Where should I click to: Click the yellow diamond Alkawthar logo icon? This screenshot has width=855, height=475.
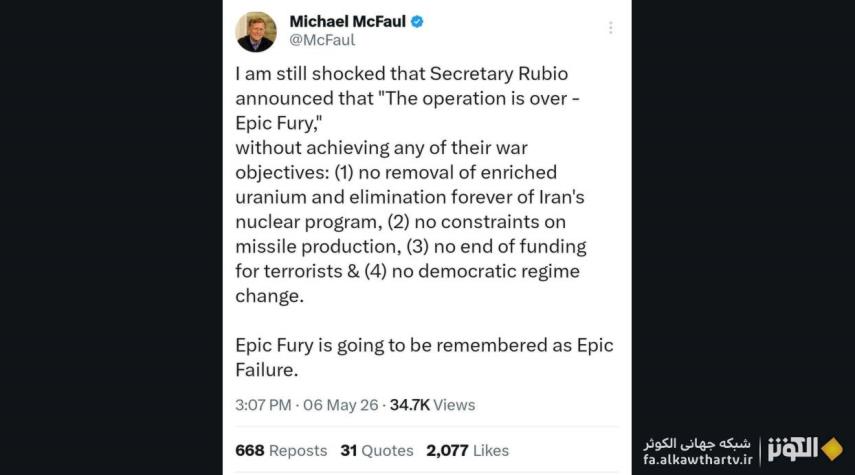click(832, 449)
